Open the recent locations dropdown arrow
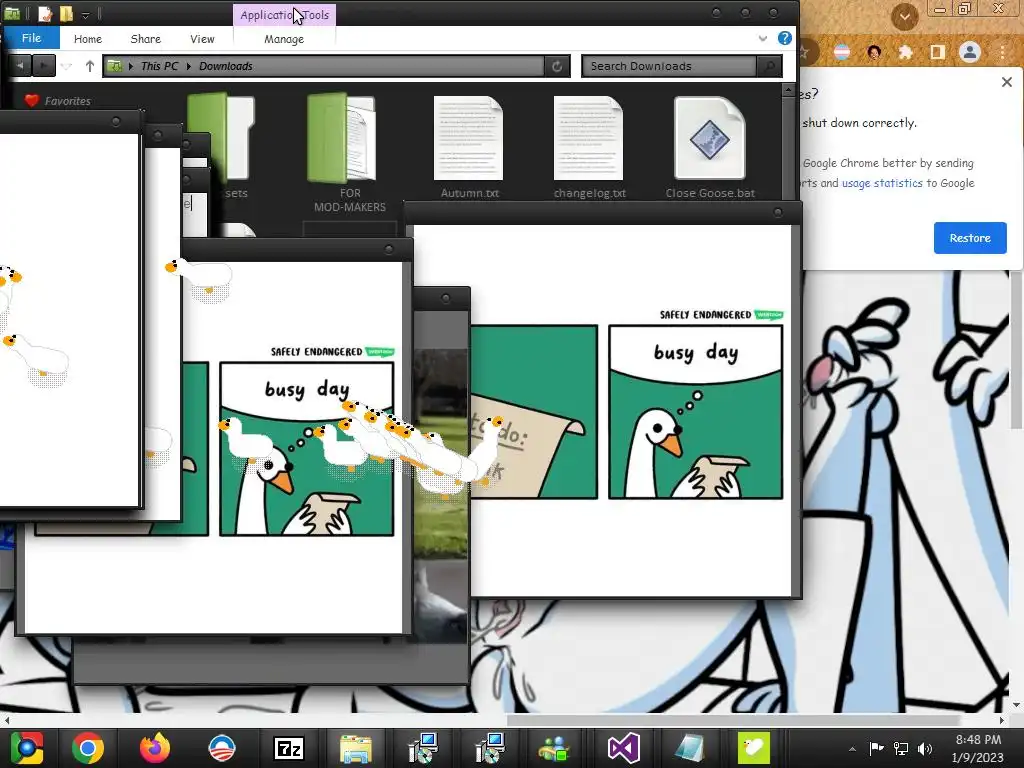This screenshot has width=1024, height=768. pos(66,66)
